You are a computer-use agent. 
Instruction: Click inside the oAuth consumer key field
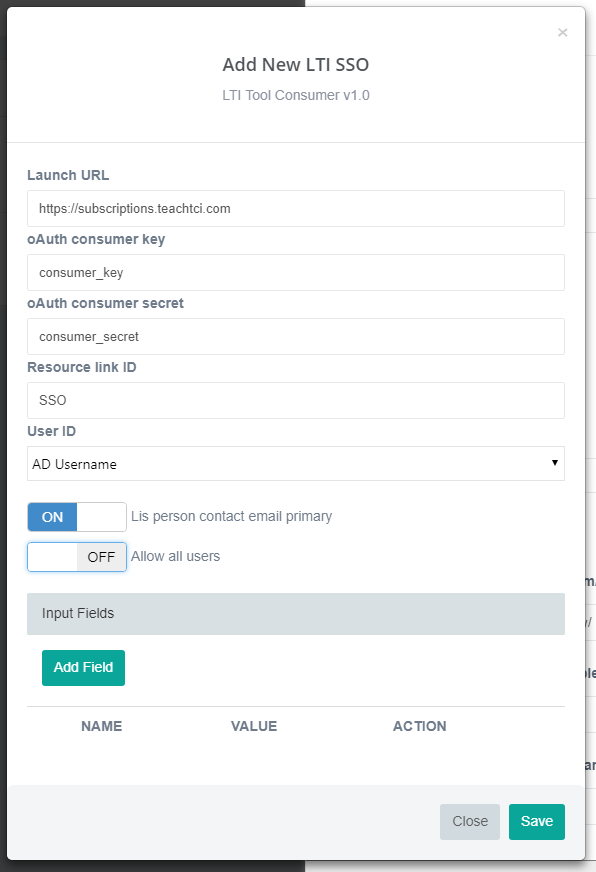click(296, 272)
